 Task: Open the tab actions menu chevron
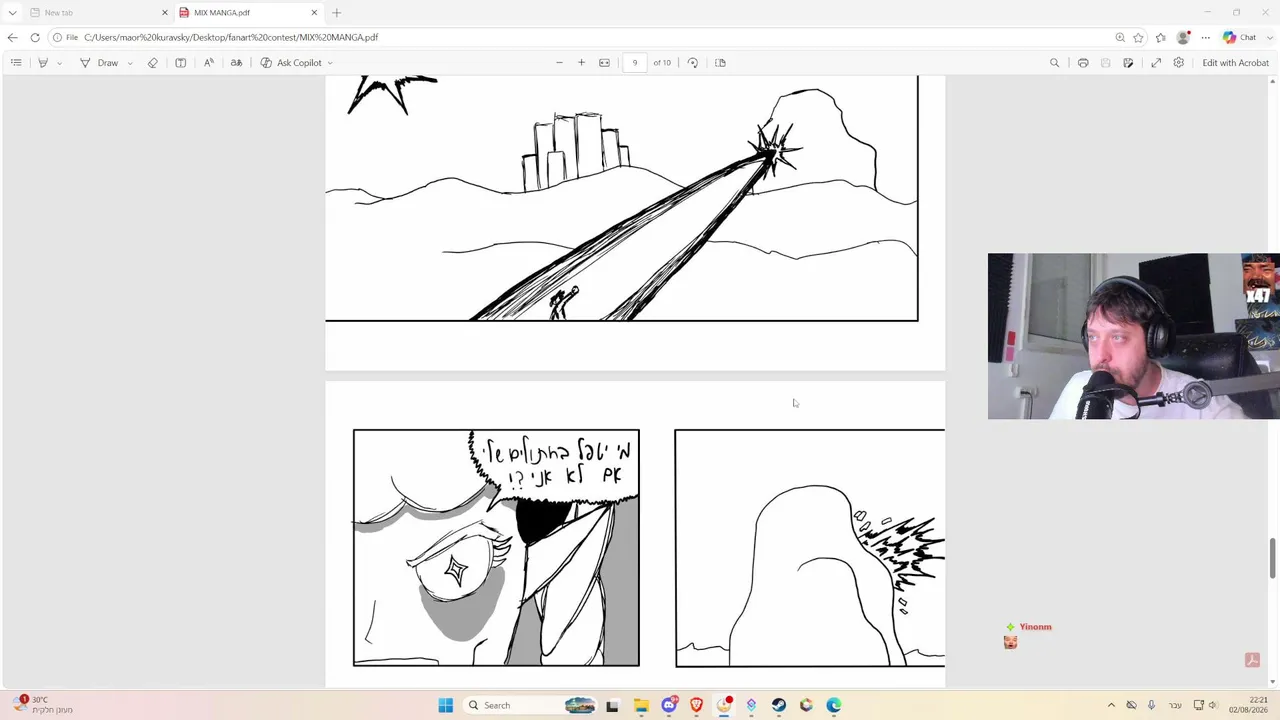pyautogui.click(x=12, y=13)
